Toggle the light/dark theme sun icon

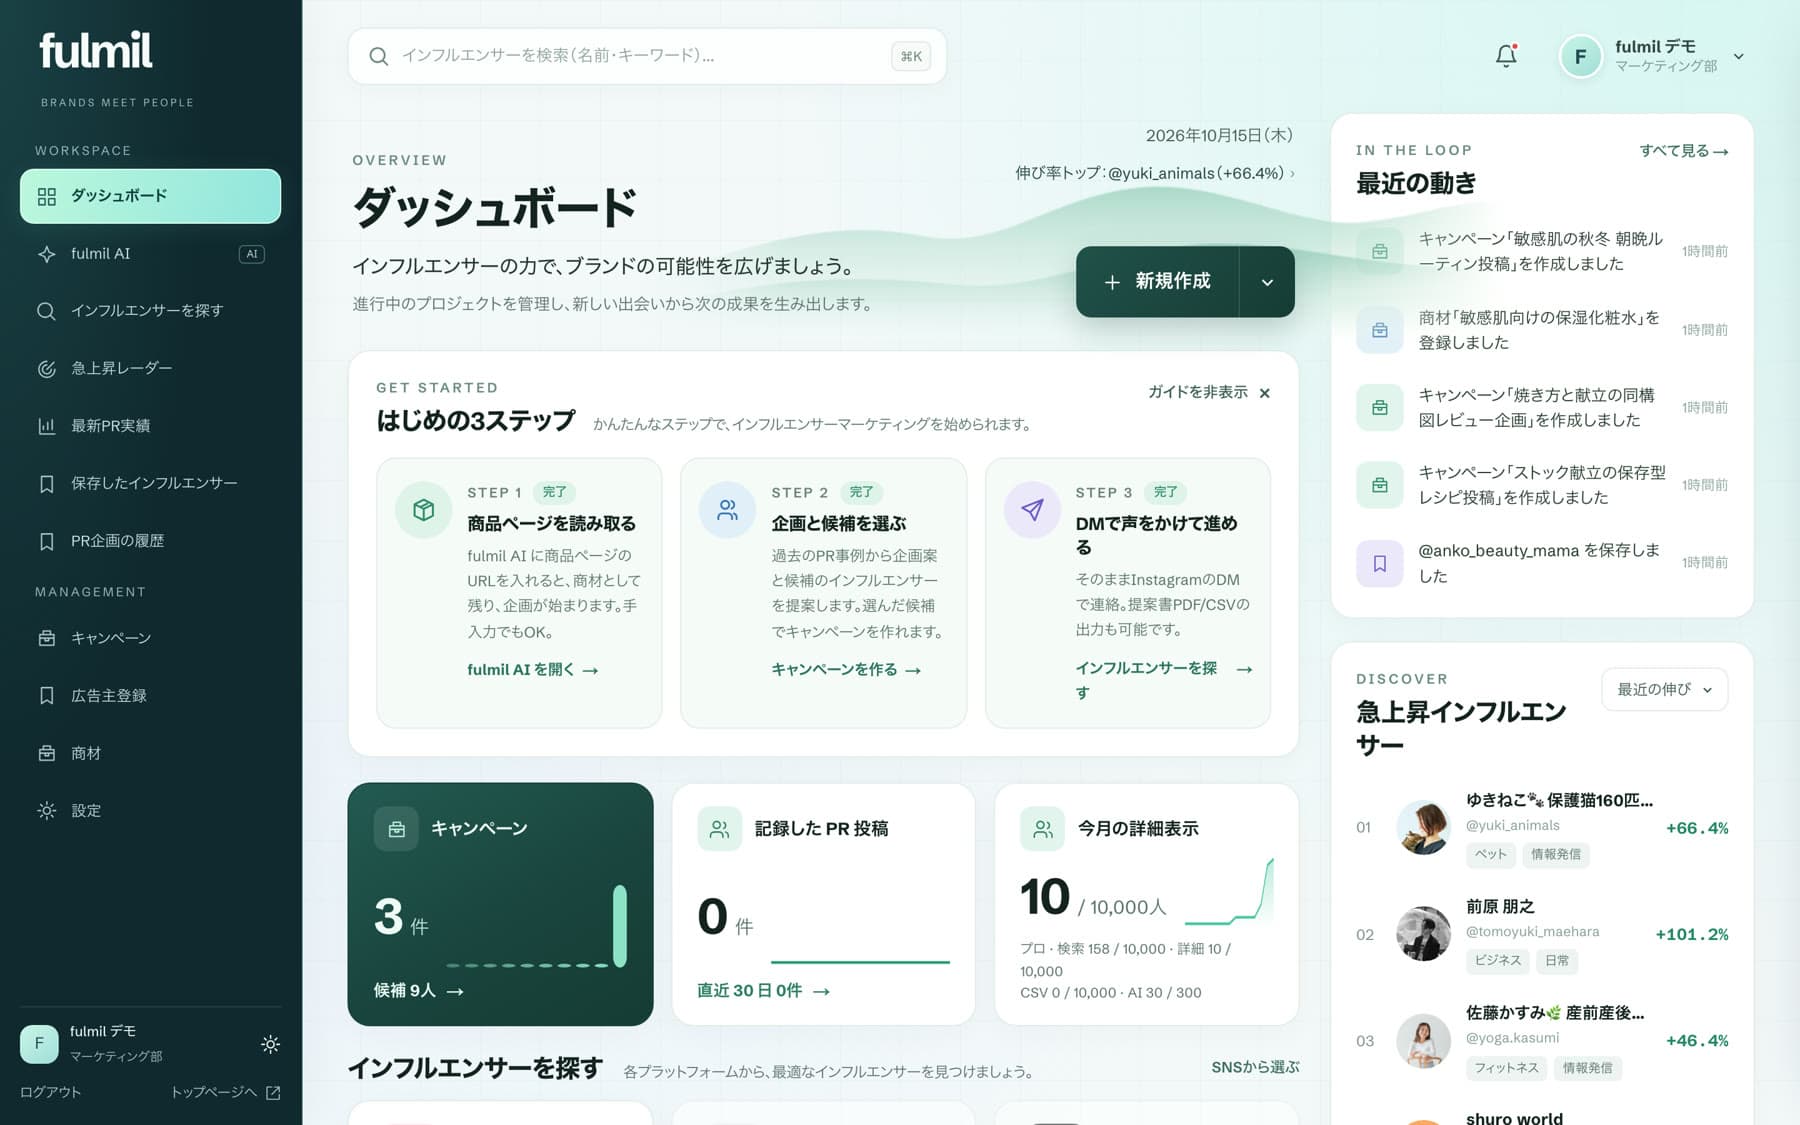coord(270,1044)
